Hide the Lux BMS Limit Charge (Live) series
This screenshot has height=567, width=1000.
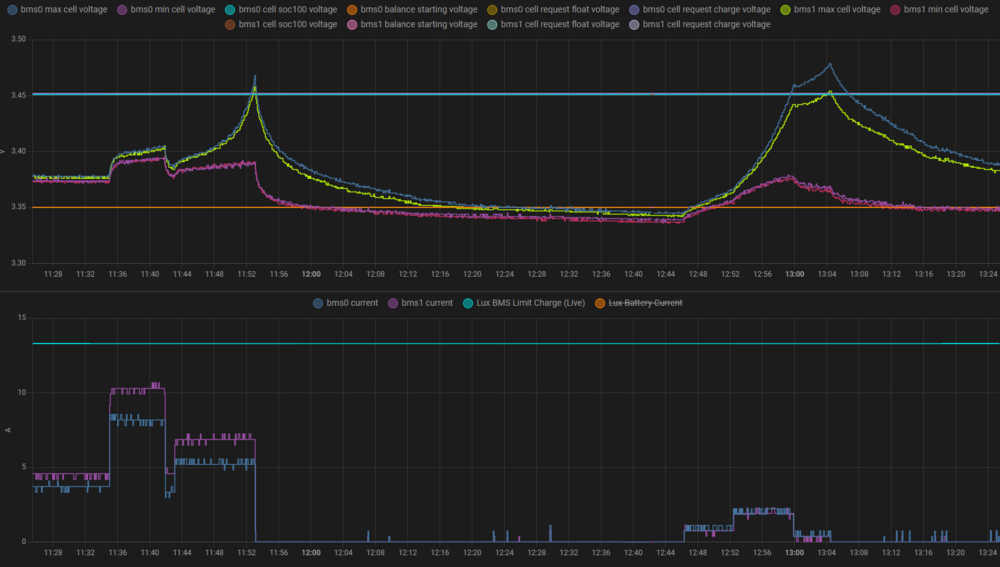pos(532,302)
